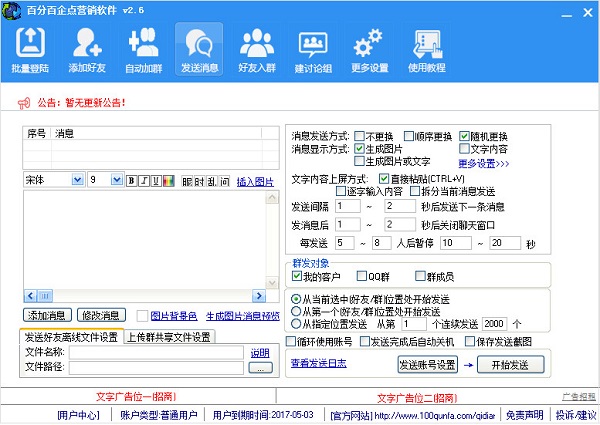Toggle underline U formatting icon
This screenshot has height=425, width=600.
coord(156,181)
